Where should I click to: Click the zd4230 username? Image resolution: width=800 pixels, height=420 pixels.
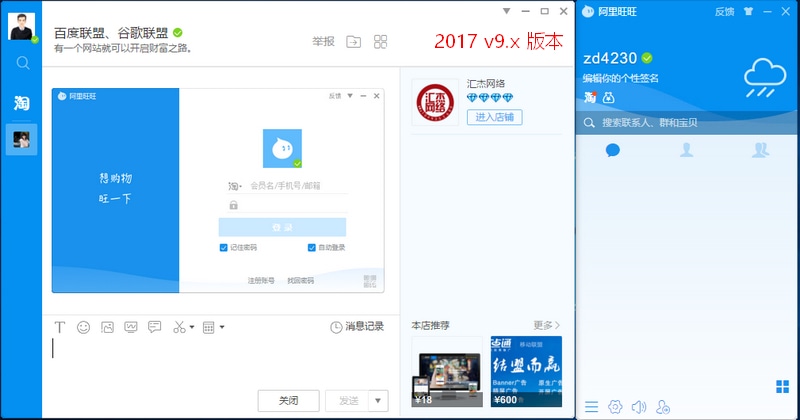[x=610, y=58]
